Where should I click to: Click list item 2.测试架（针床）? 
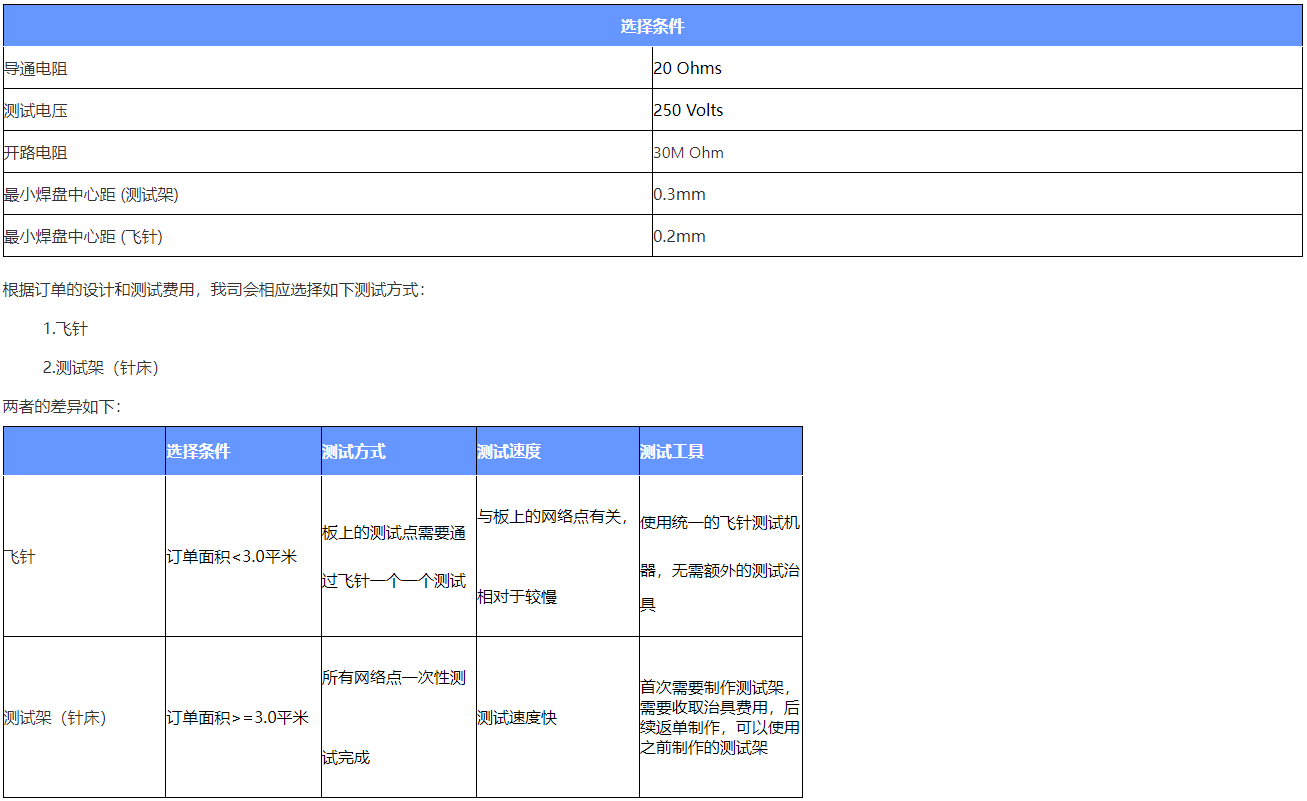(101, 368)
